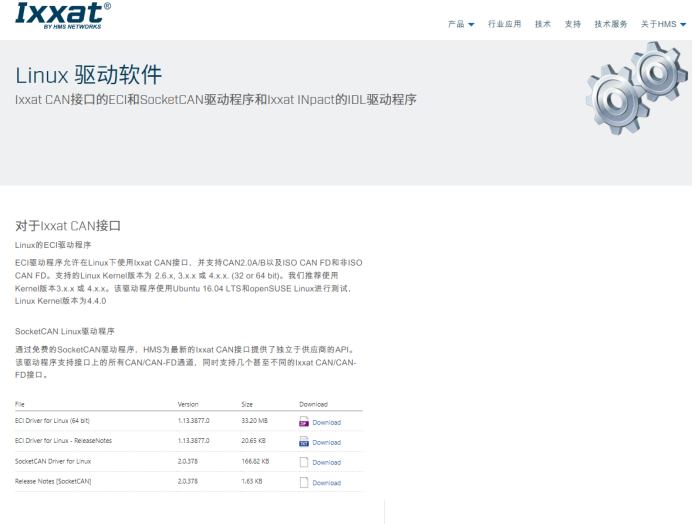
Task: Go to the 技术 menu item
Action: (543, 24)
